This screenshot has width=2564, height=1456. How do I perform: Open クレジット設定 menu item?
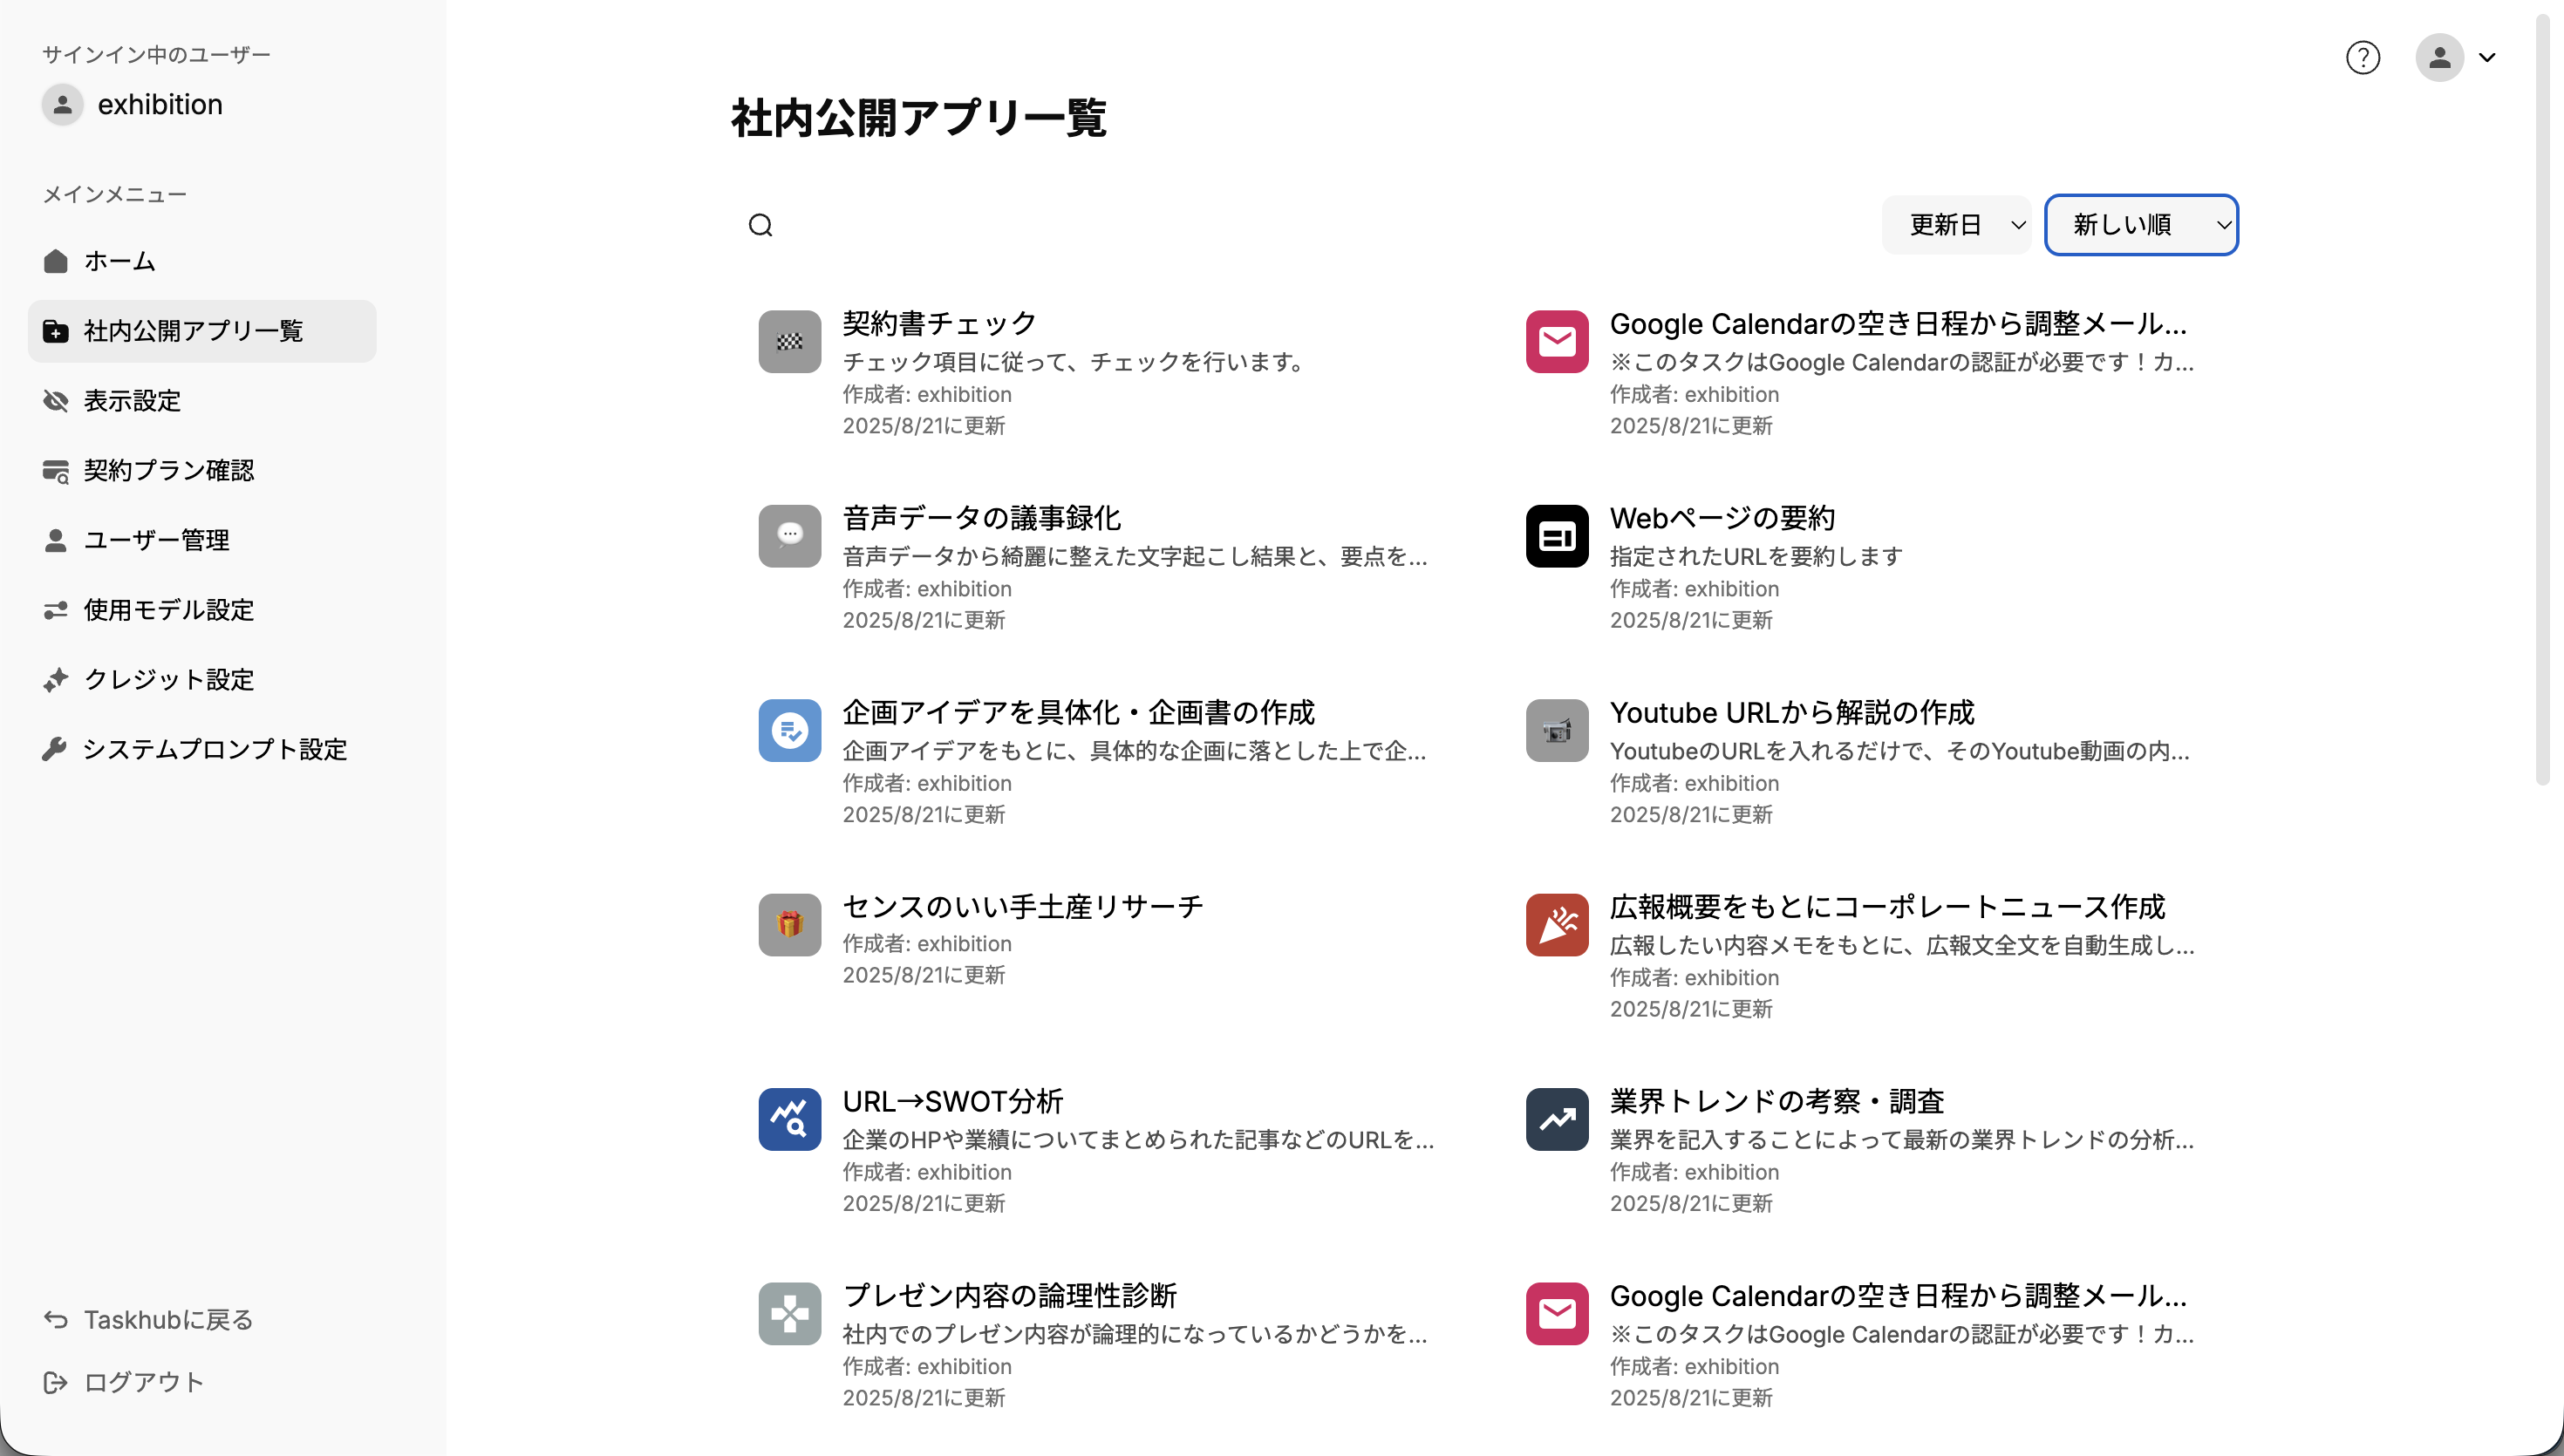click(x=168, y=680)
